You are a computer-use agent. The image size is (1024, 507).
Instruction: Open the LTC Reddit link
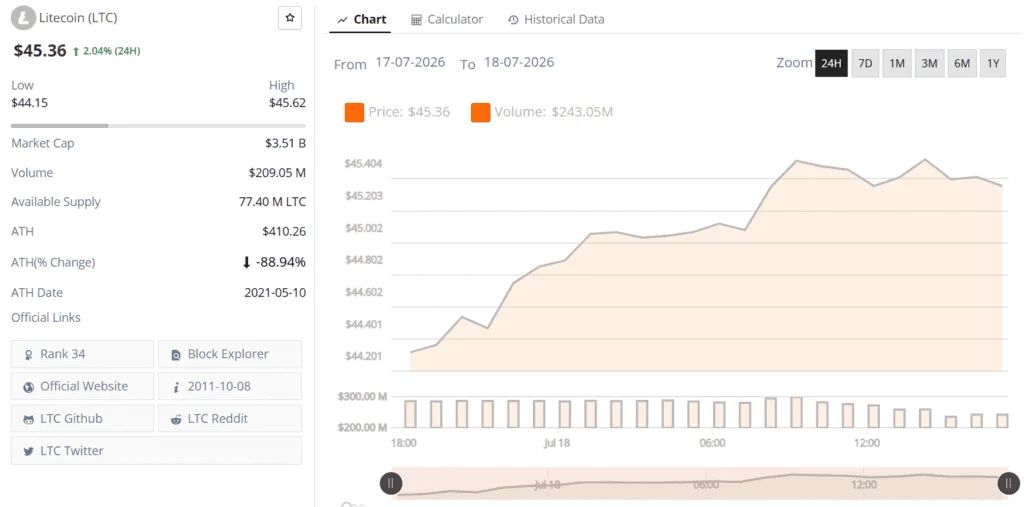pyautogui.click(x=230, y=418)
